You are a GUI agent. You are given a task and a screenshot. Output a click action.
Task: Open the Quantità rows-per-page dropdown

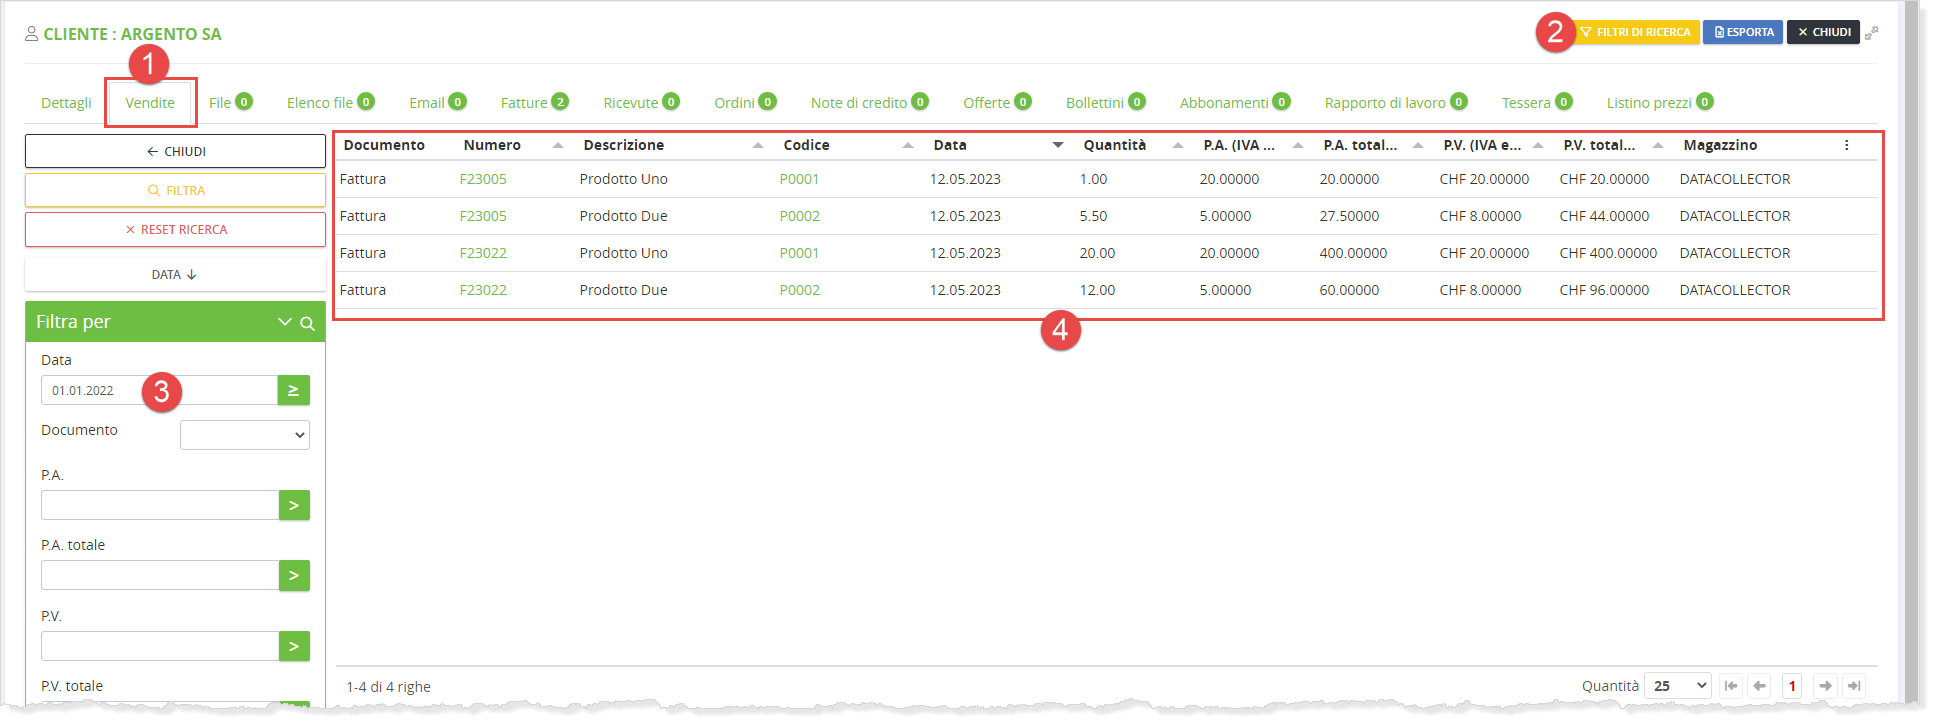tap(1679, 686)
